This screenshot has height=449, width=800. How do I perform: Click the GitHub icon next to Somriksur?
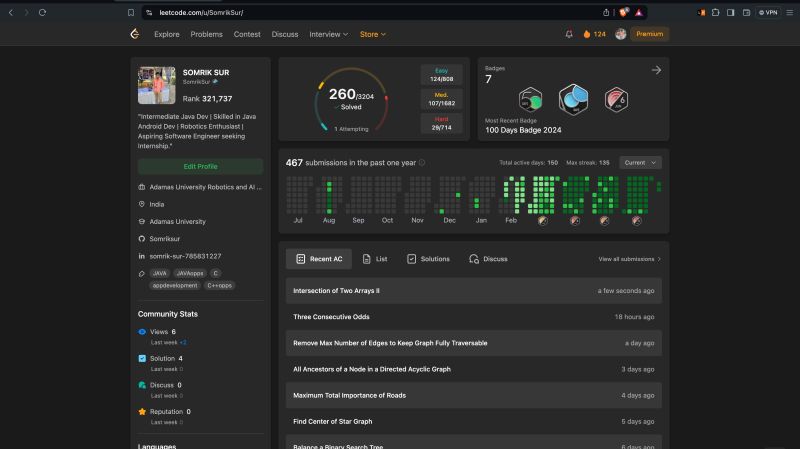[x=142, y=239]
